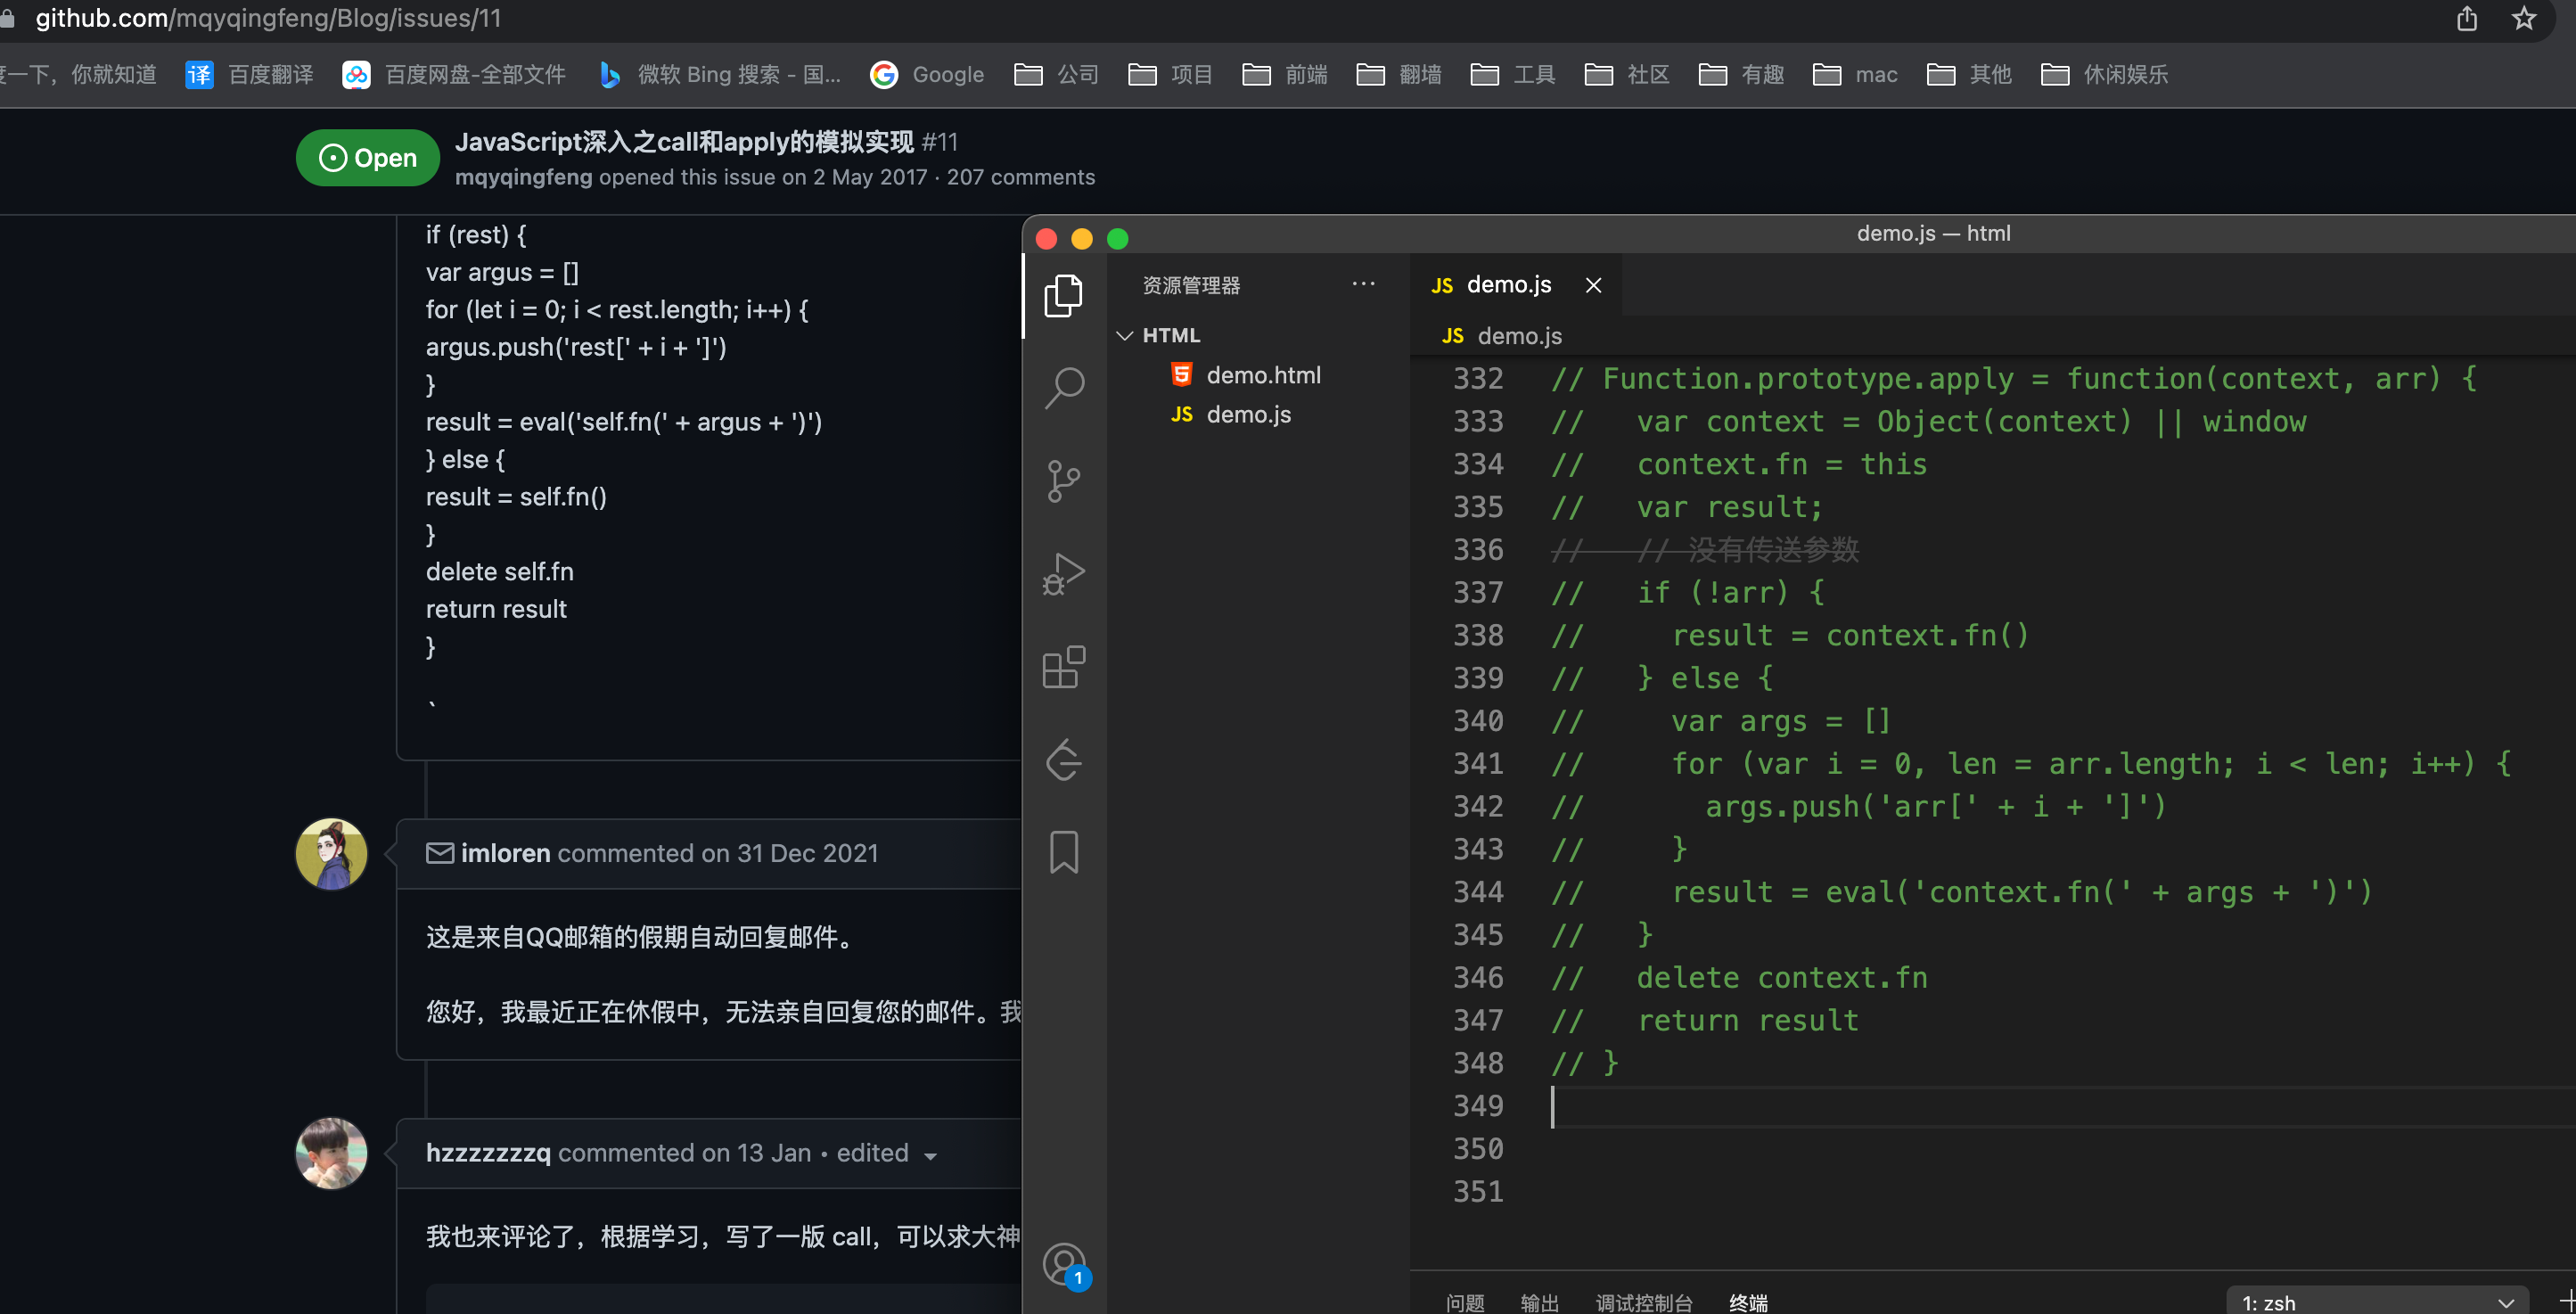Open the terminal selector 1: zsh dropdown

[x=2376, y=1302]
